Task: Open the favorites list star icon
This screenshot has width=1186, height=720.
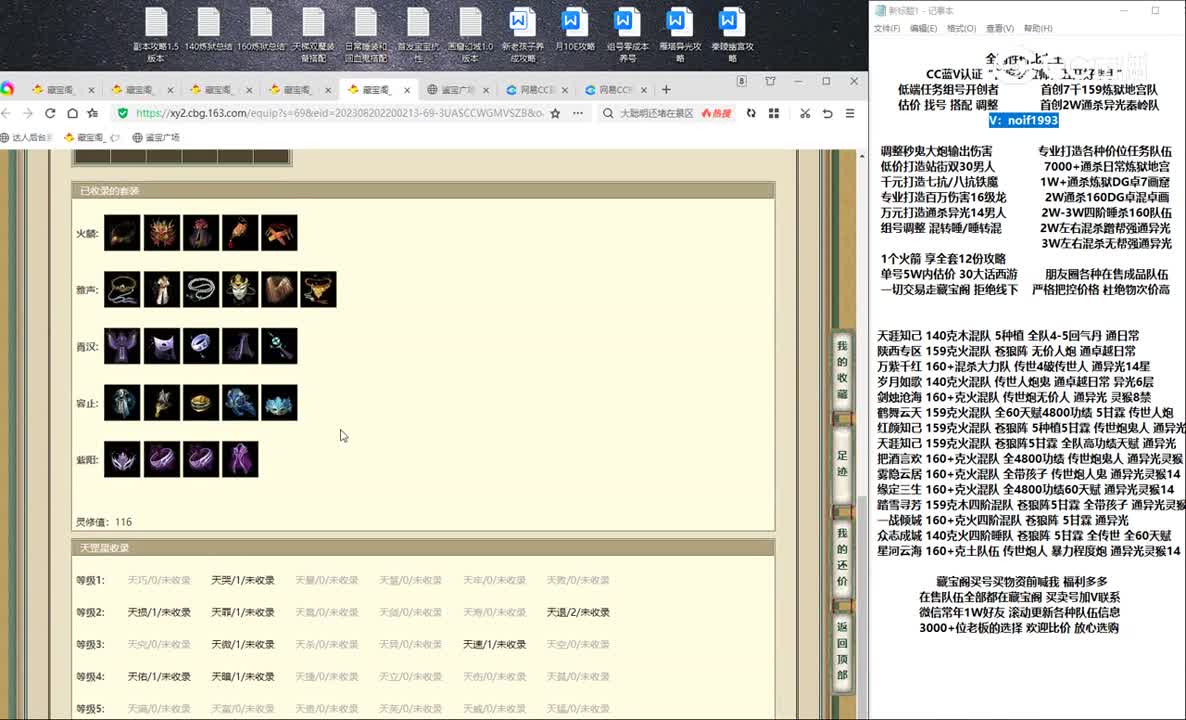Action: 93,113
